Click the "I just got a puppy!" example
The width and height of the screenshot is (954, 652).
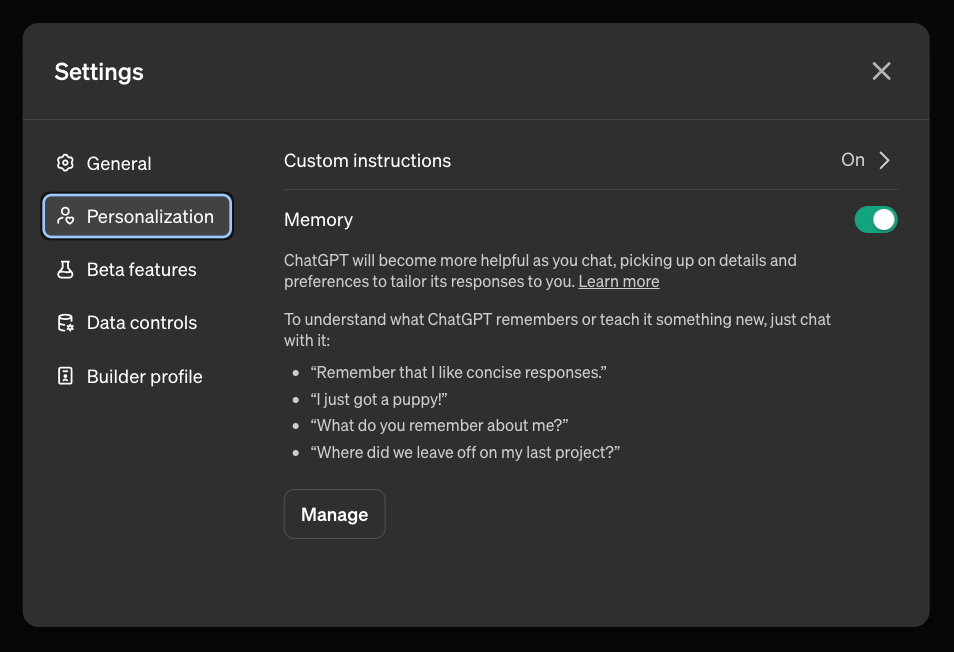pos(378,399)
